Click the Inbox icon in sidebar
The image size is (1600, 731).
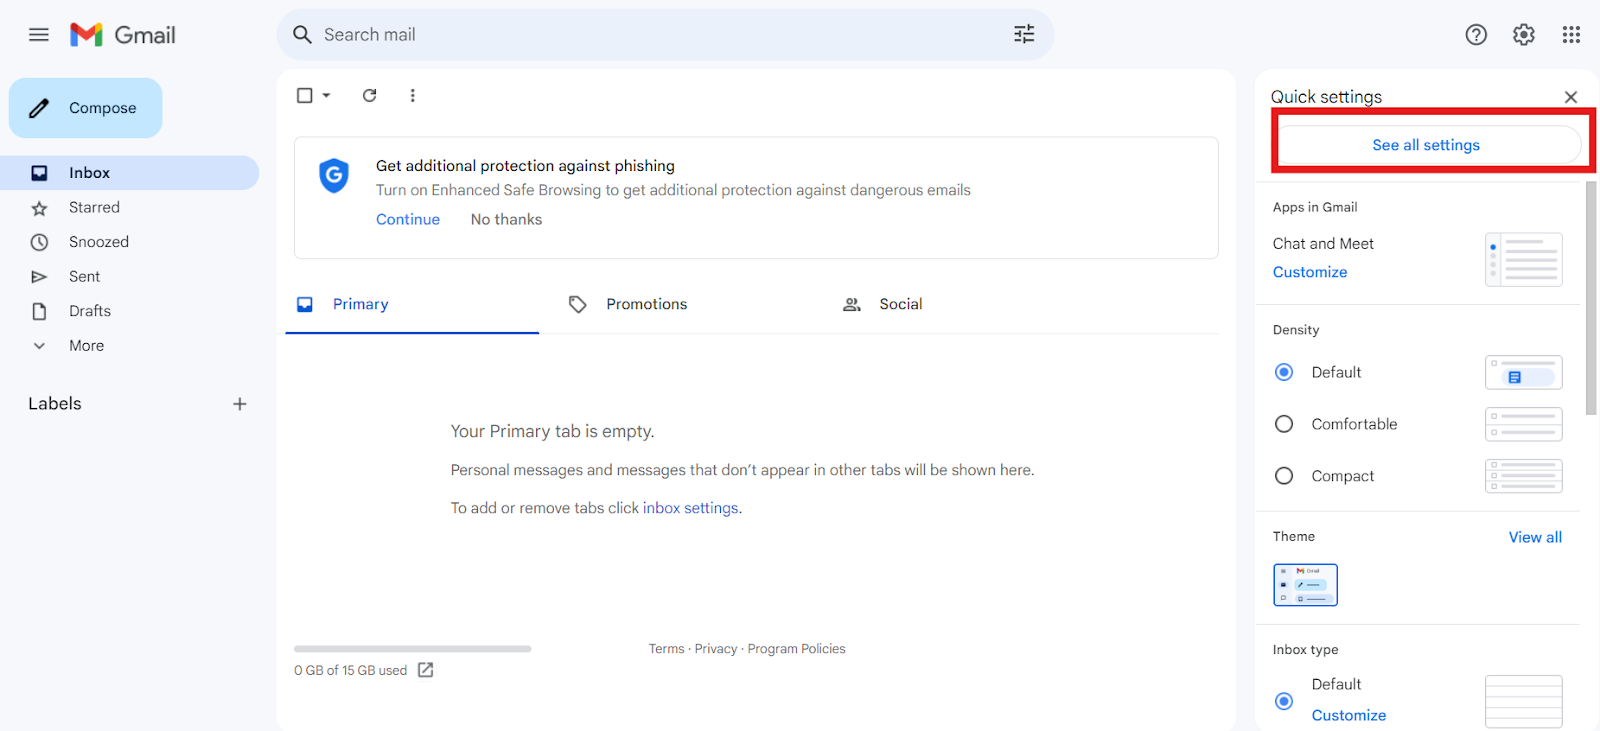coord(39,173)
